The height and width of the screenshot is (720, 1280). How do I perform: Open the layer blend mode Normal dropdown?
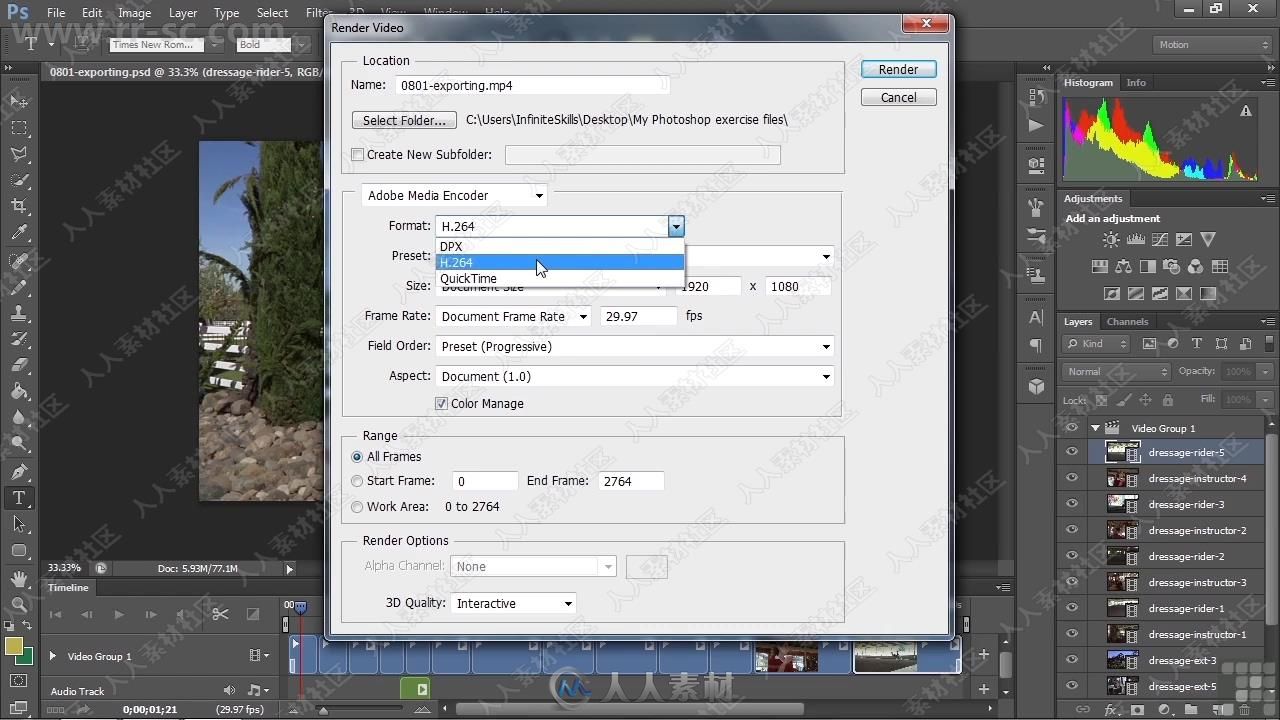pos(1116,371)
